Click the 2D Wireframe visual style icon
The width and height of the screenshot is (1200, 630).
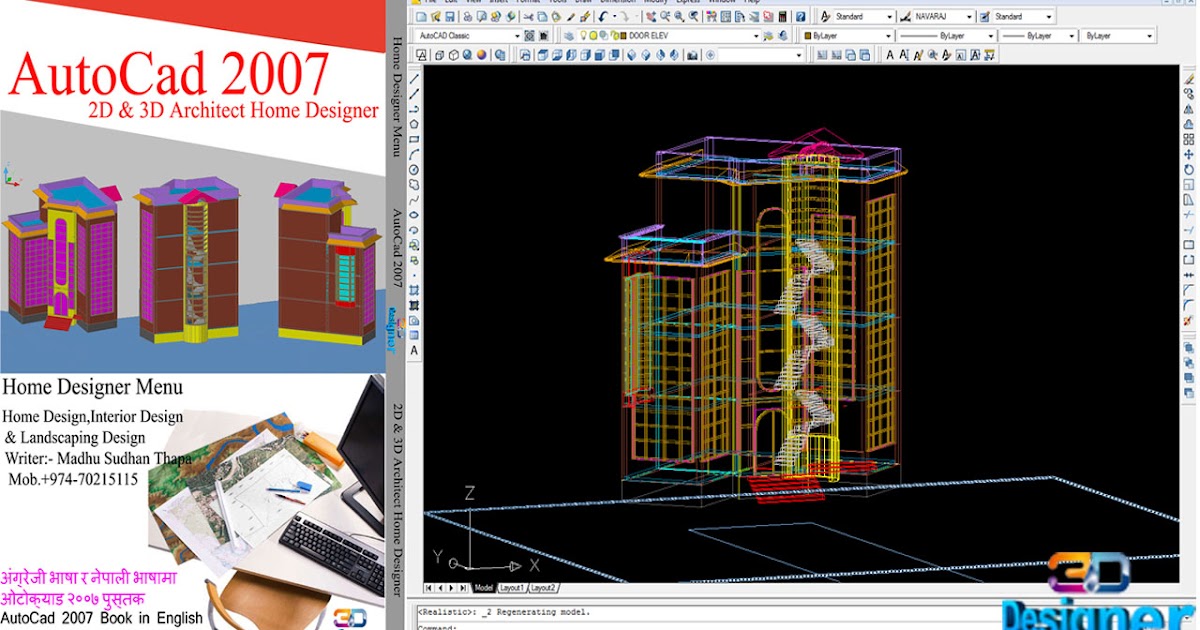tap(422, 55)
